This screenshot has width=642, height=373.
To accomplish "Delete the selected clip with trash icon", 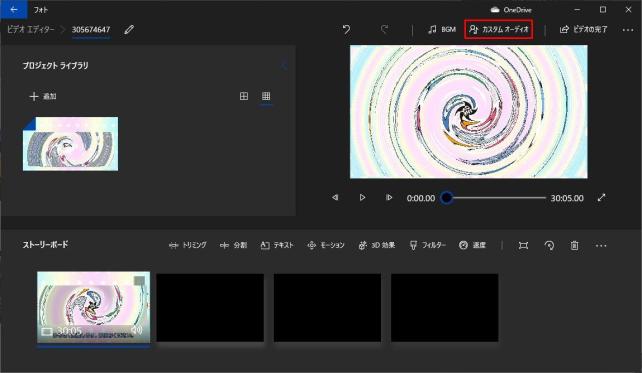I will [x=574, y=246].
